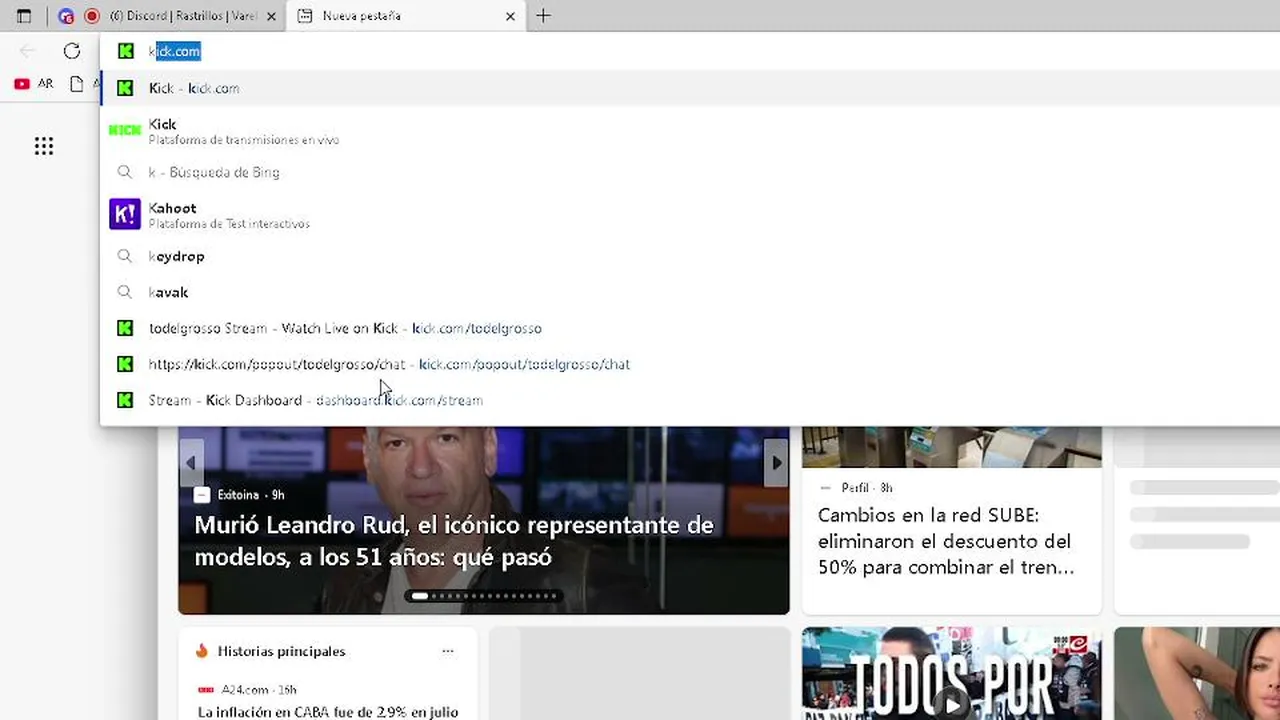Open 'todelgrosso Stream - Watch Live on Kick'
Image resolution: width=1280 pixels, height=720 pixels.
(690, 328)
